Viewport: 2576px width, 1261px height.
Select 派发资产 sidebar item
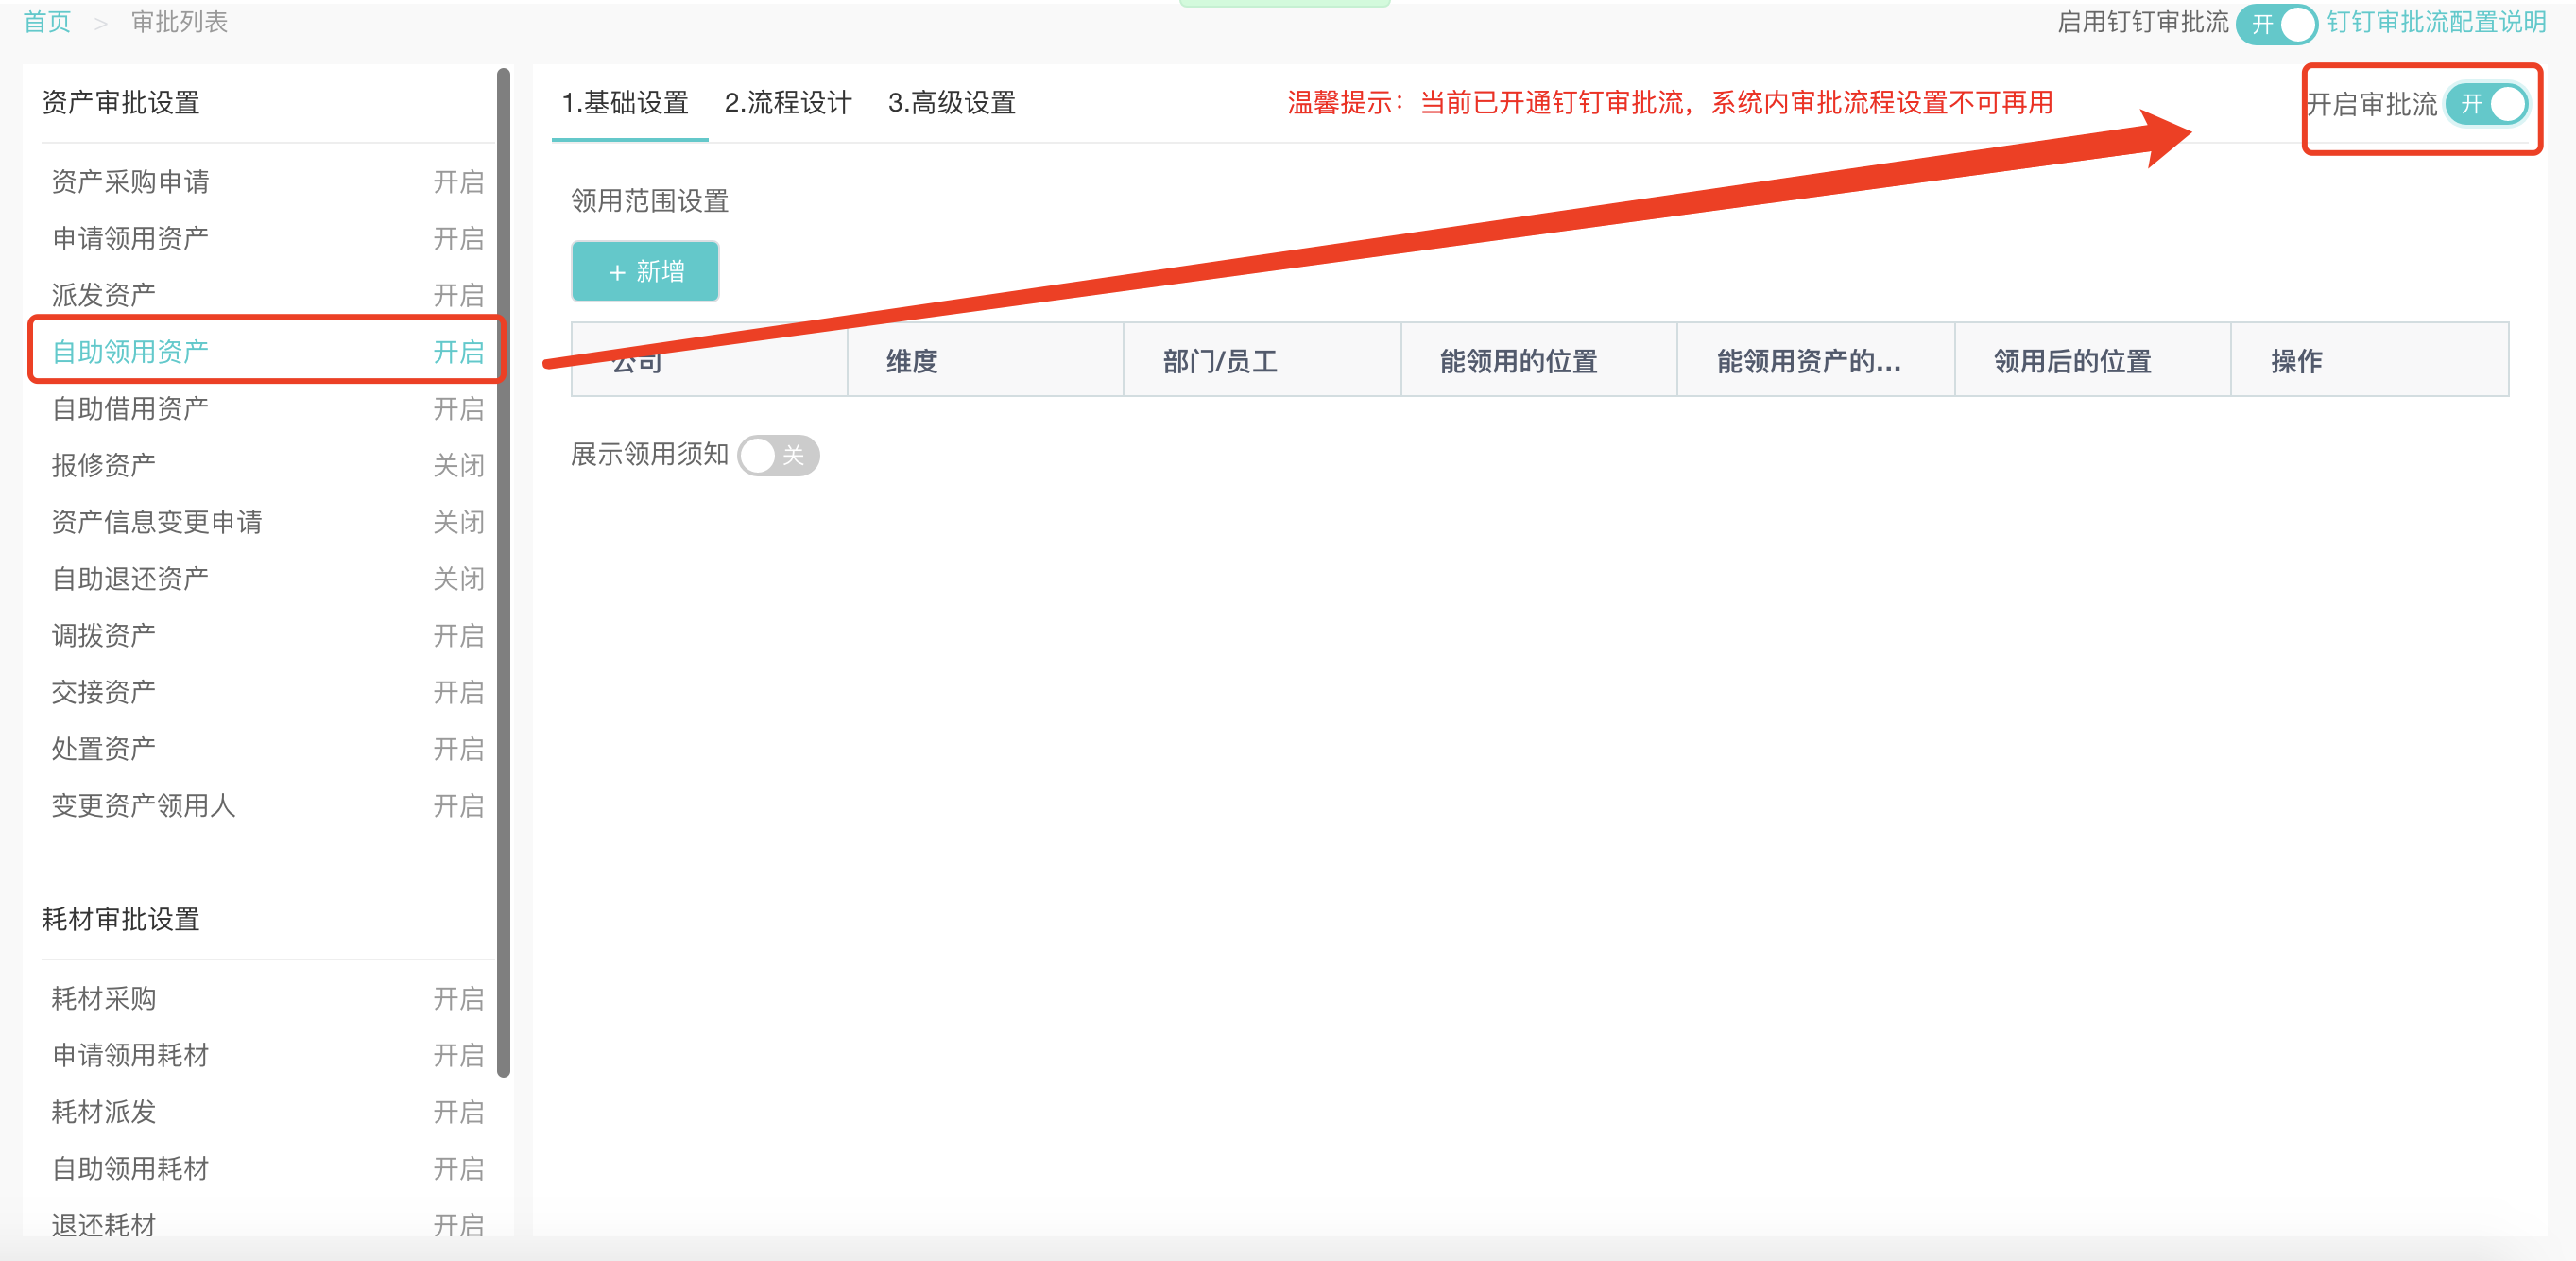[104, 295]
